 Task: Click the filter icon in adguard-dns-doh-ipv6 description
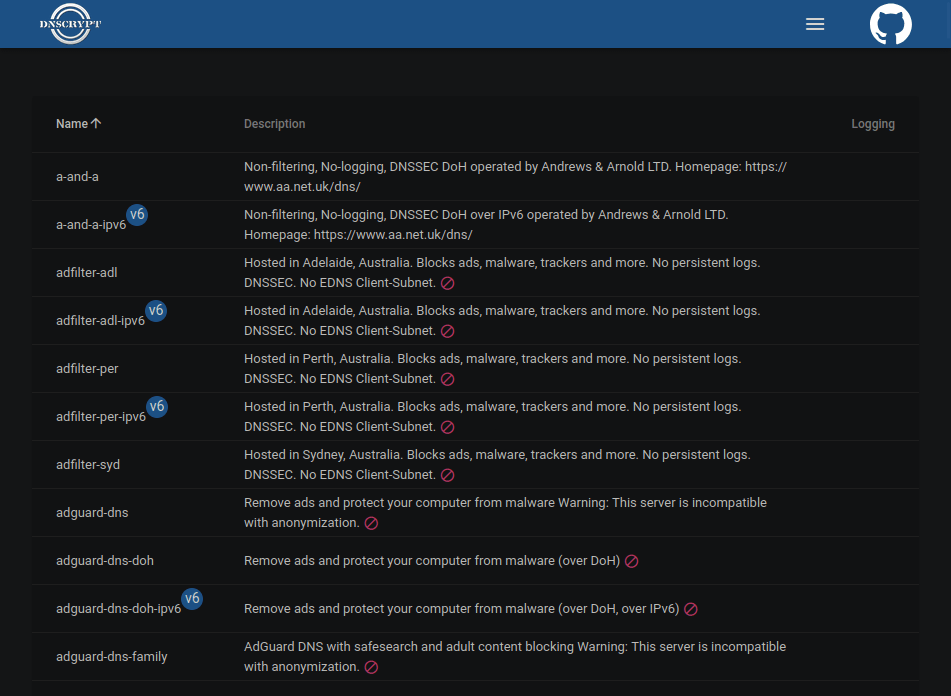[691, 609]
